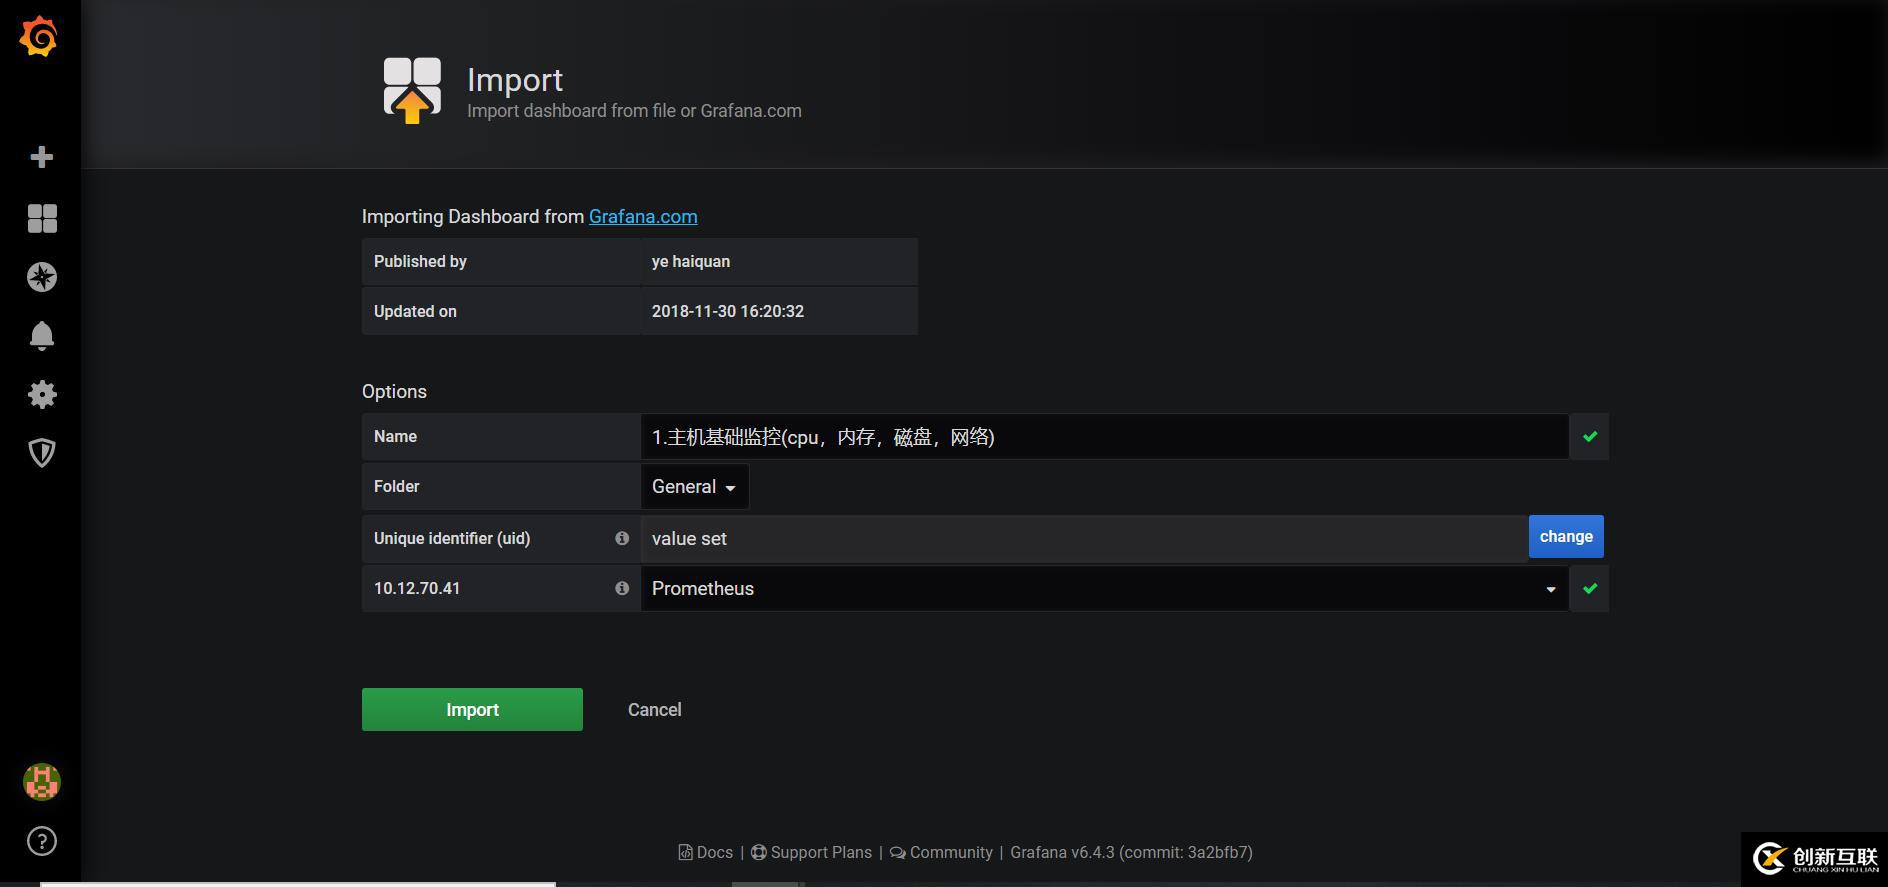This screenshot has height=887, width=1888.
Task: Follow the Grafana.com link
Action: coord(643,217)
